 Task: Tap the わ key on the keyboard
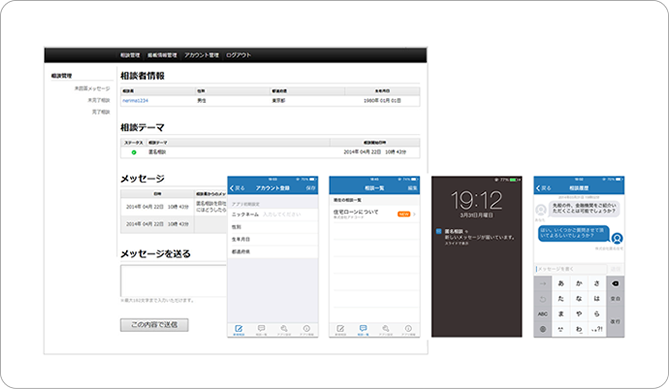point(579,329)
